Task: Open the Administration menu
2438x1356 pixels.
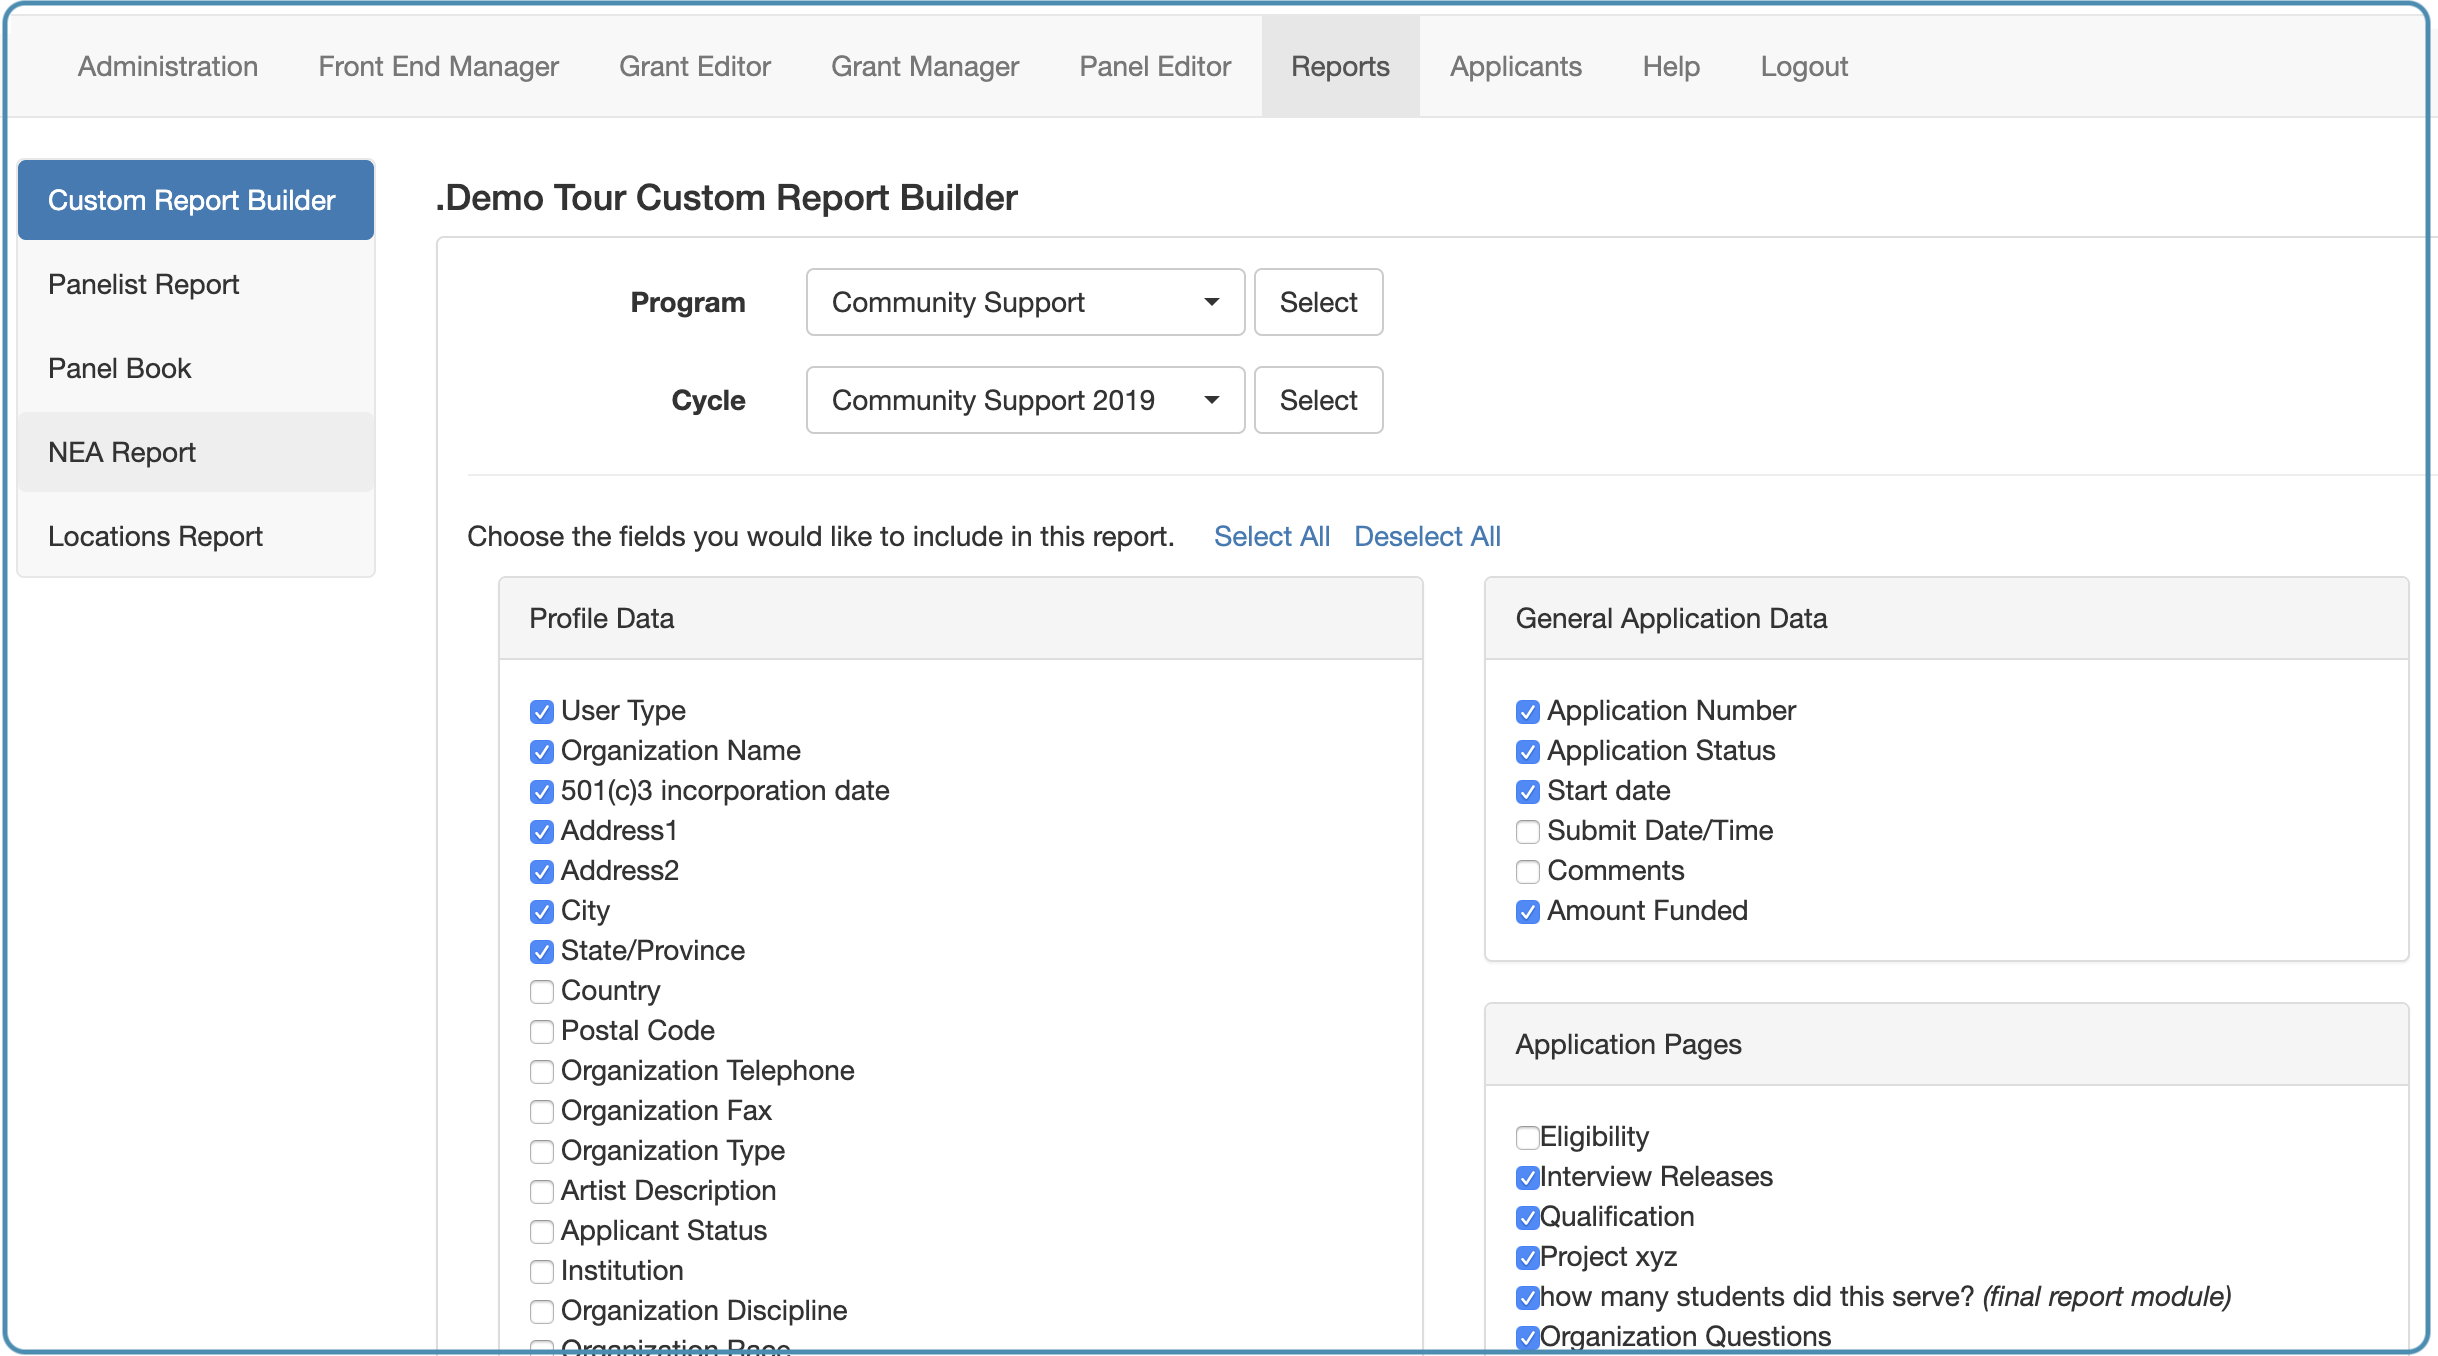Action: (168, 66)
